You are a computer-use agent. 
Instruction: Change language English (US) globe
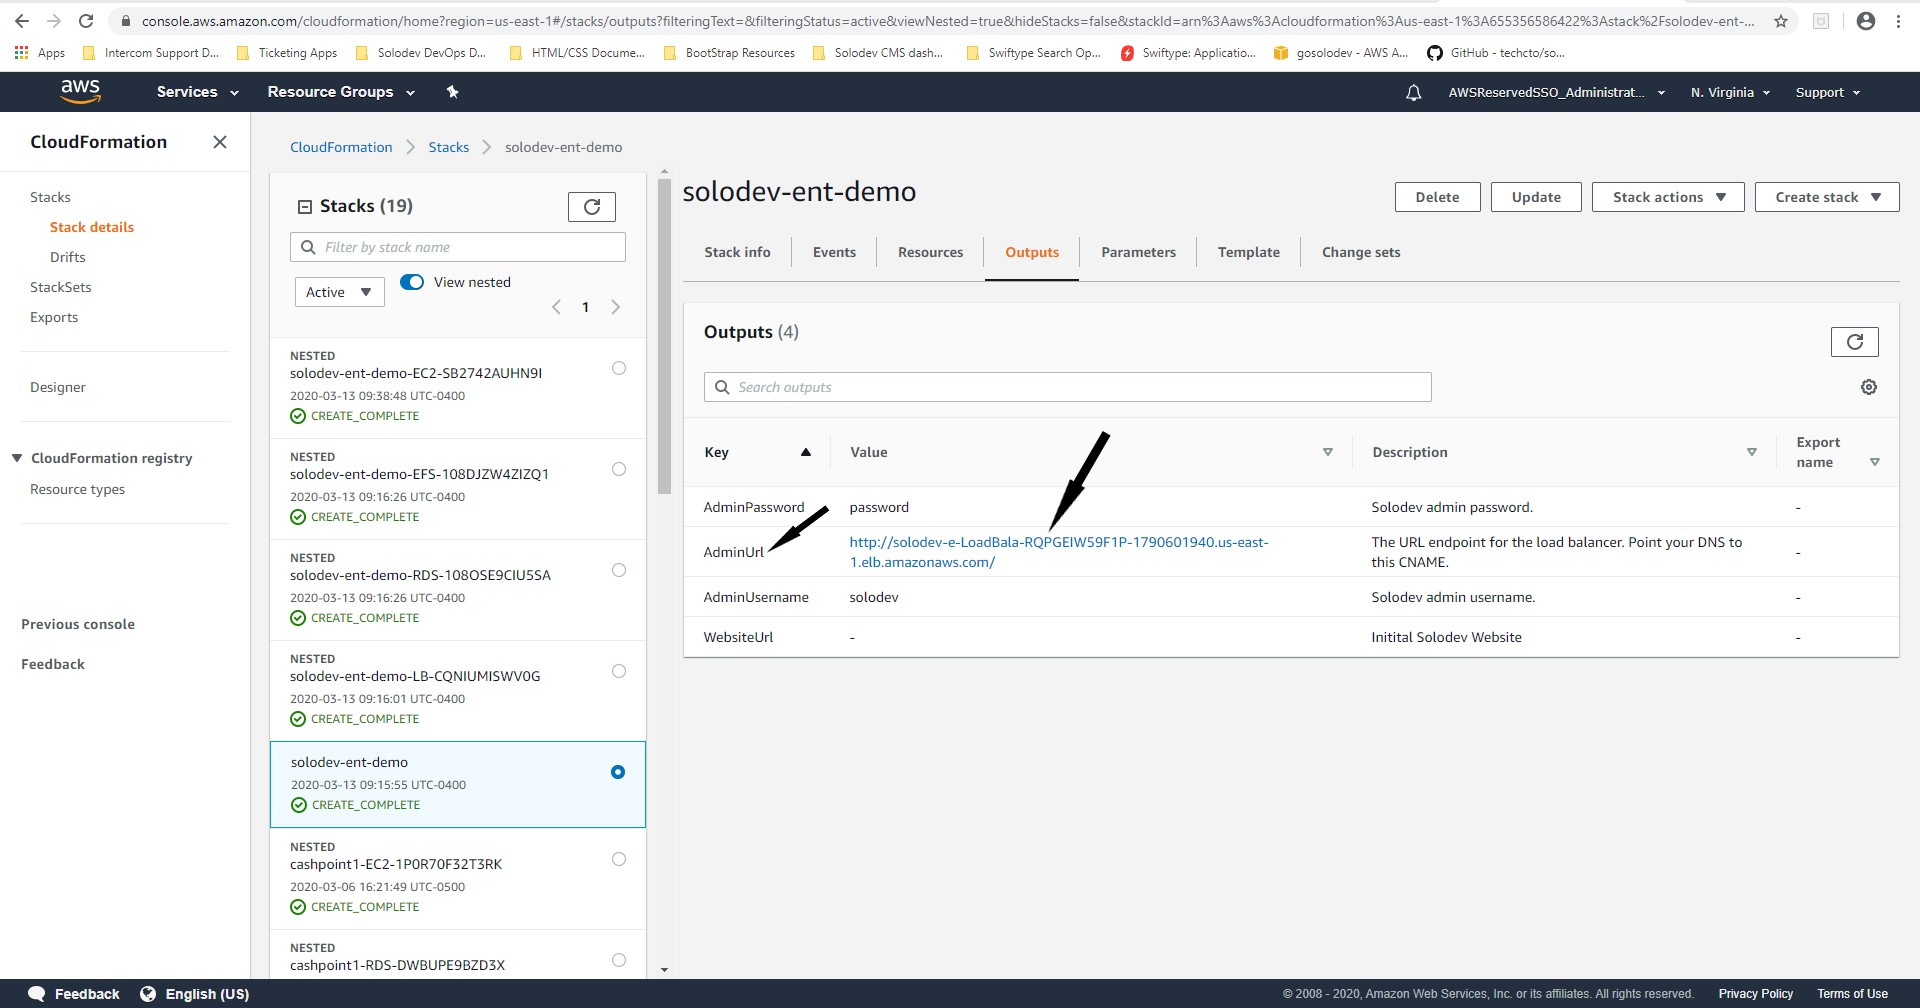tap(148, 994)
